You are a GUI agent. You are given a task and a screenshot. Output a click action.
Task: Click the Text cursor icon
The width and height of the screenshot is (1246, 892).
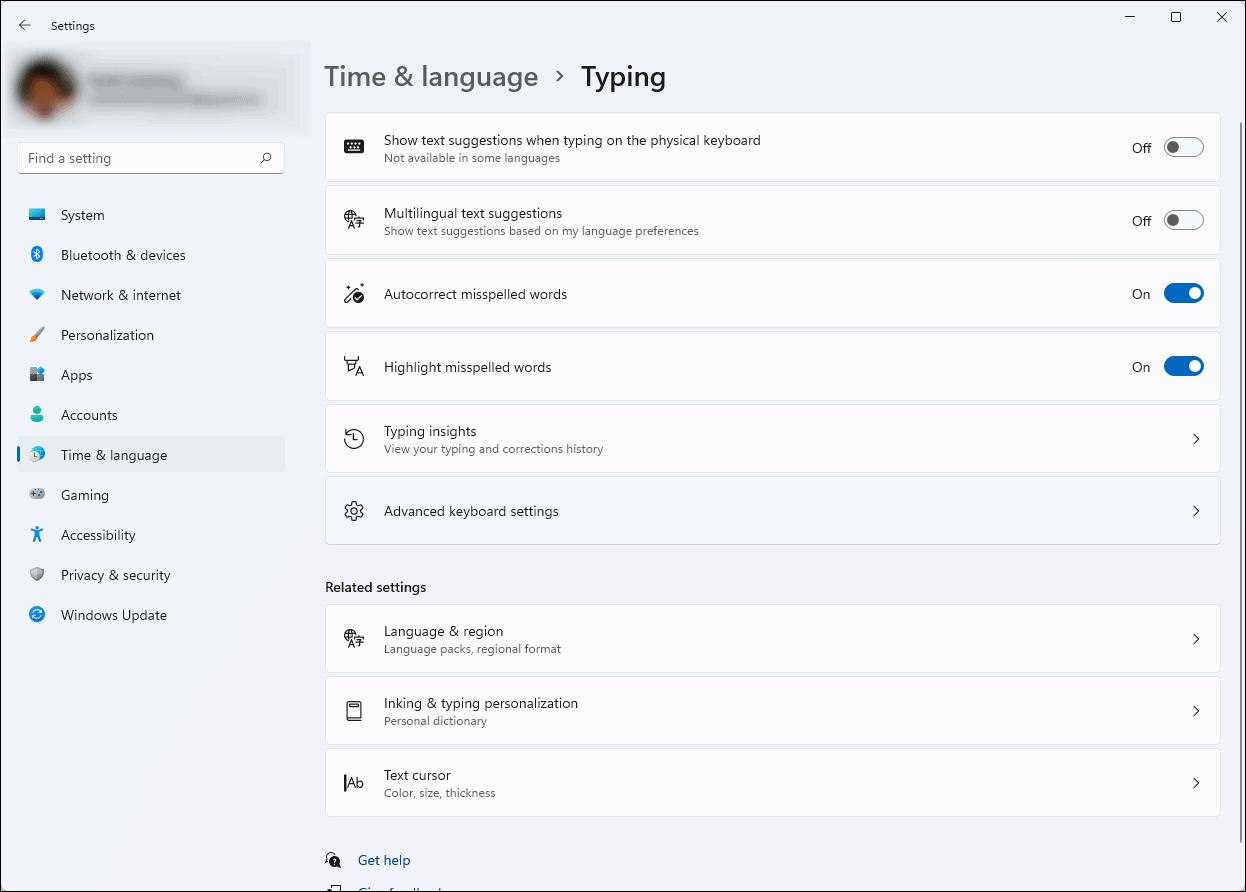[354, 782]
